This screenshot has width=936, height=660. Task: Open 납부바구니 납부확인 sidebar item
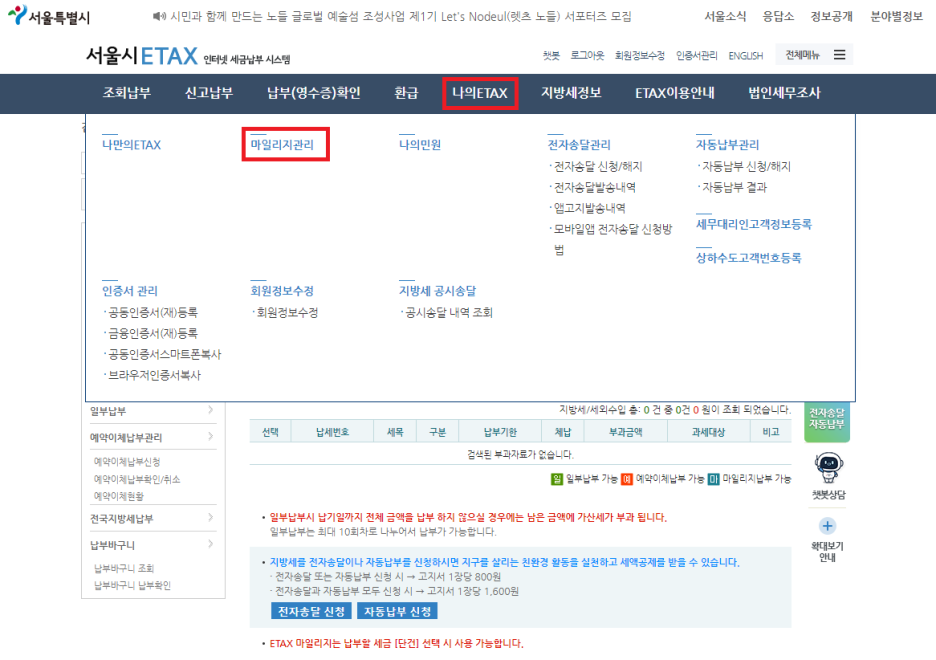pos(132,585)
